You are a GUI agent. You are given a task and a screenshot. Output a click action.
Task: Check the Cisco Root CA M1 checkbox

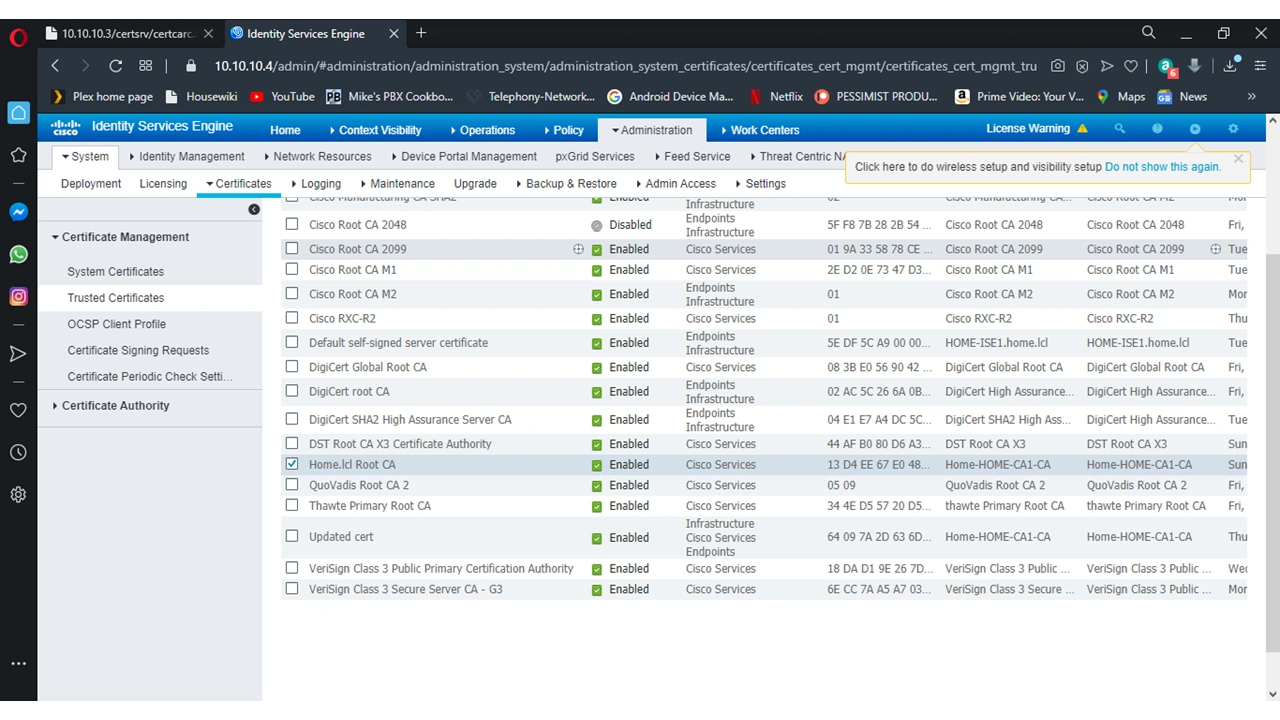[292, 269]
